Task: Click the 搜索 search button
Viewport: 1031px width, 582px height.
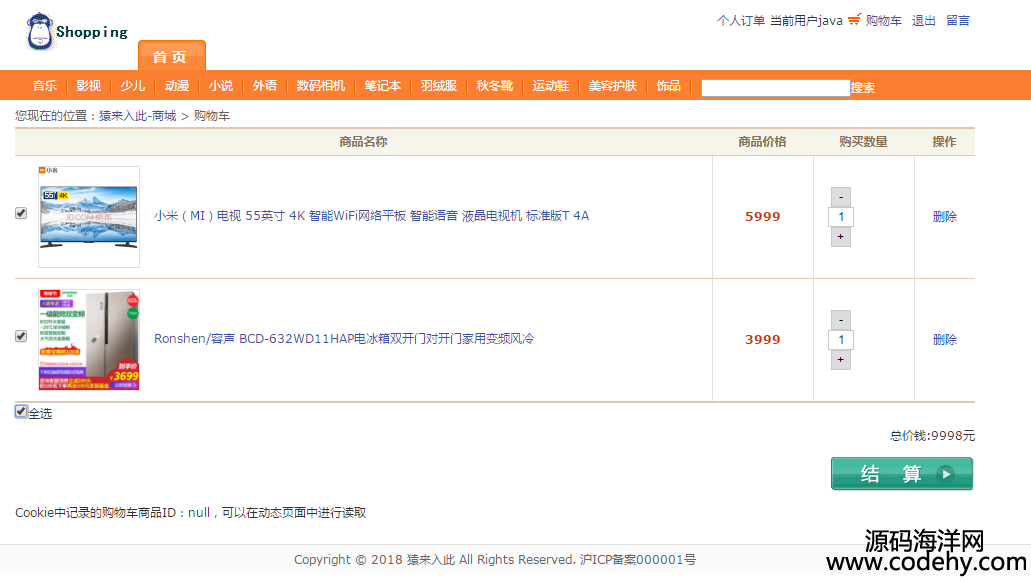Action: 863,87
